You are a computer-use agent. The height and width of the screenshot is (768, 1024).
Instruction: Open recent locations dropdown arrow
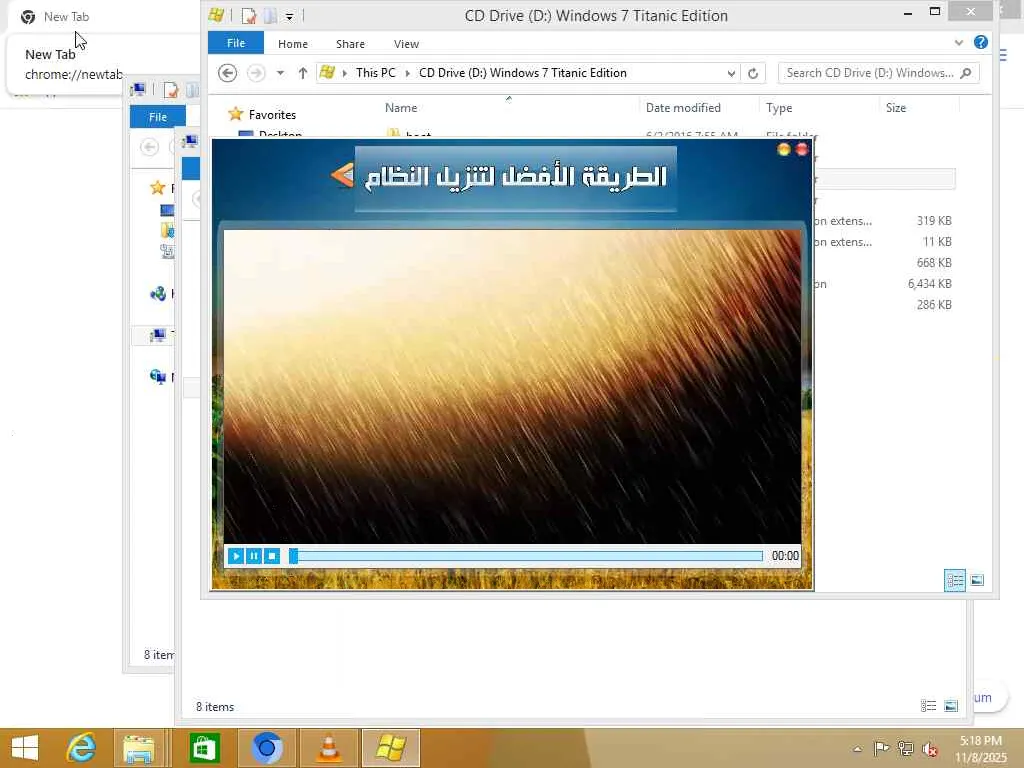[x=280, y=72]
